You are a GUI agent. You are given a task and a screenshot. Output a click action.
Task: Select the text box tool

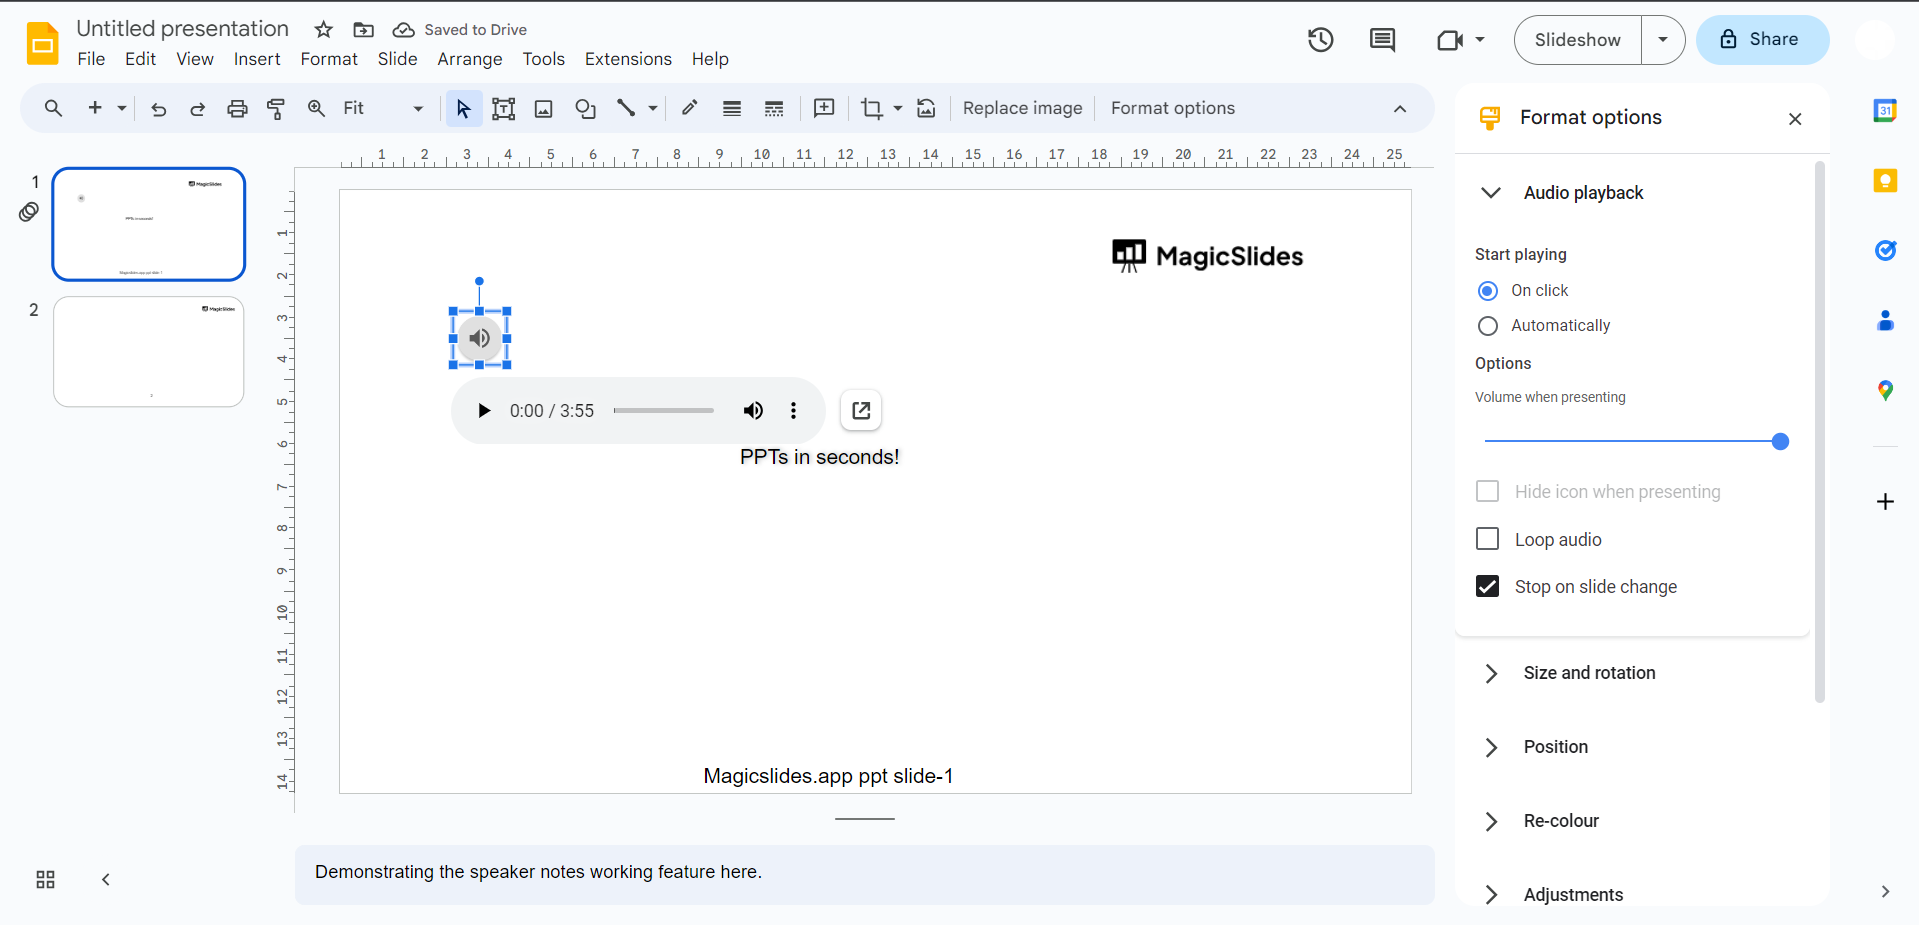(503, 109)
